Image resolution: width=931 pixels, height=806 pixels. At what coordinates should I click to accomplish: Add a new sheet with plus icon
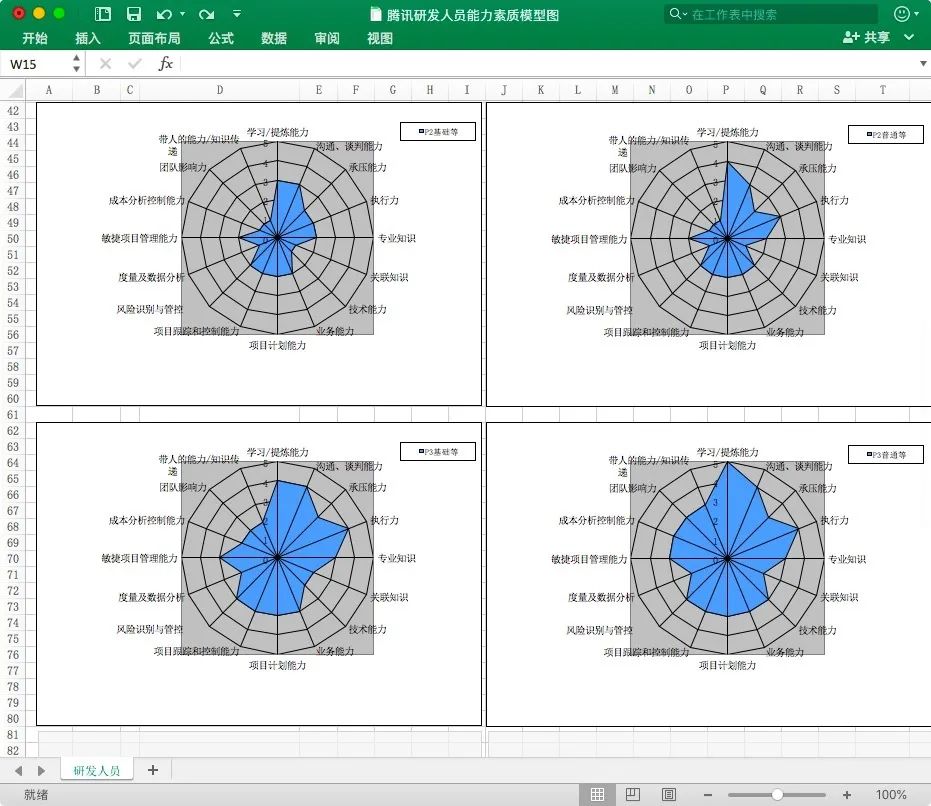click(153, 770)
